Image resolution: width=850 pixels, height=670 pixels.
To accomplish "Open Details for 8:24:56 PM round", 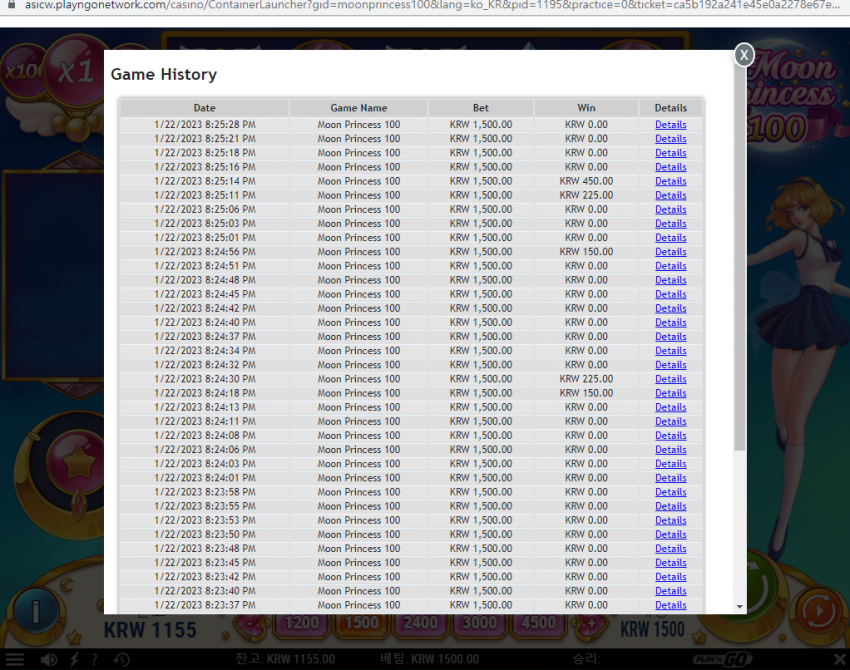I will (x=671, y=252).
